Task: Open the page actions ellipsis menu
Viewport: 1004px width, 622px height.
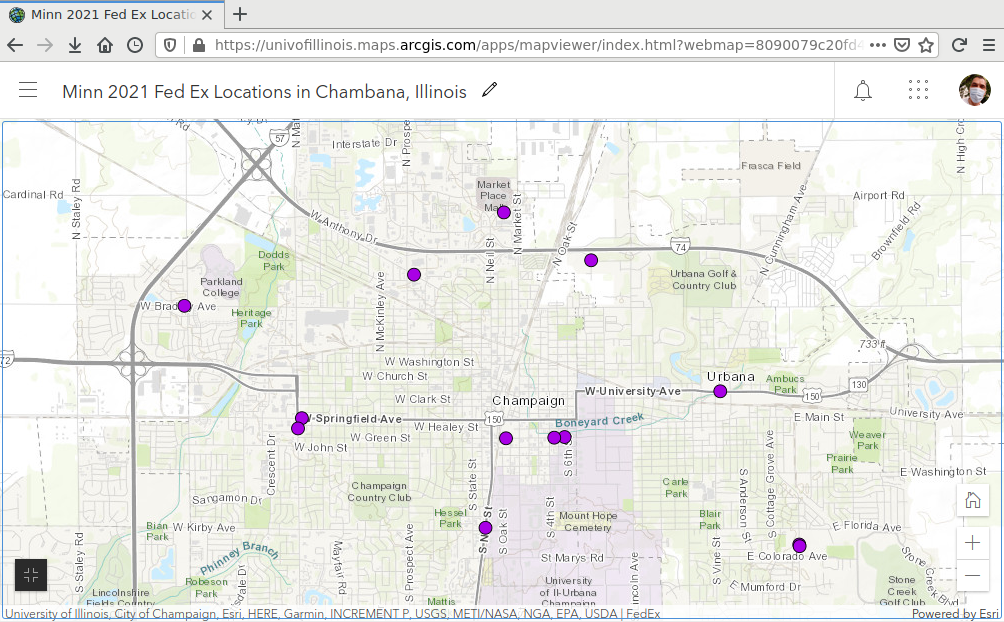Action: click(x=877, y=45)
